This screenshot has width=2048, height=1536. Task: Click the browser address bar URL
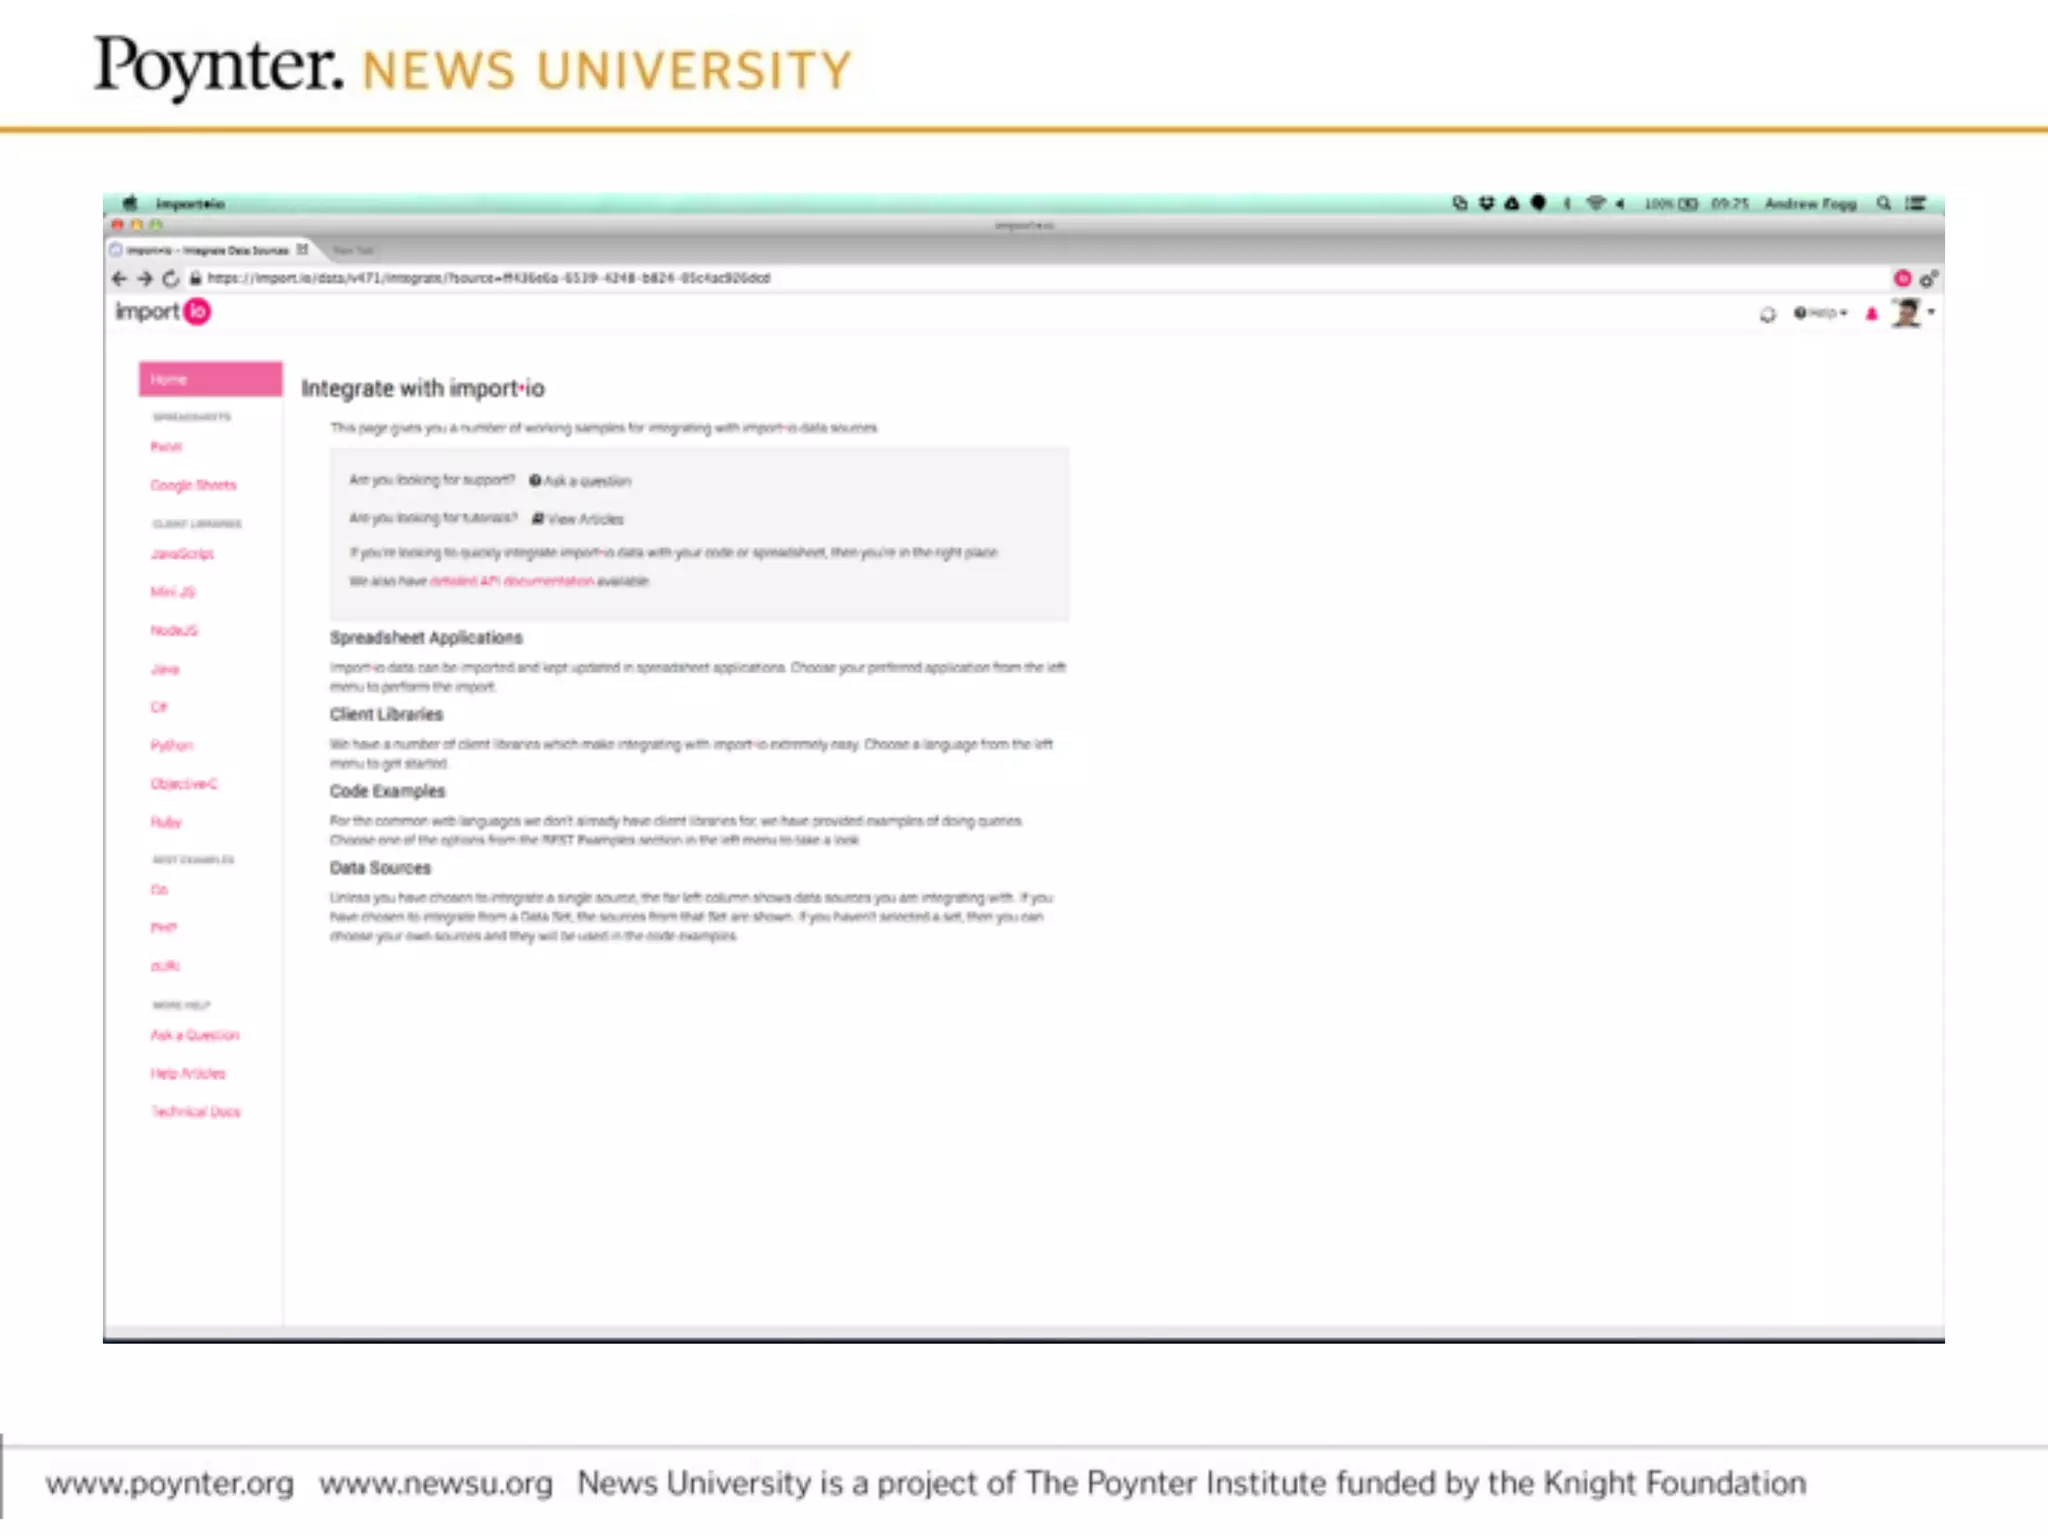coord(488,278)
